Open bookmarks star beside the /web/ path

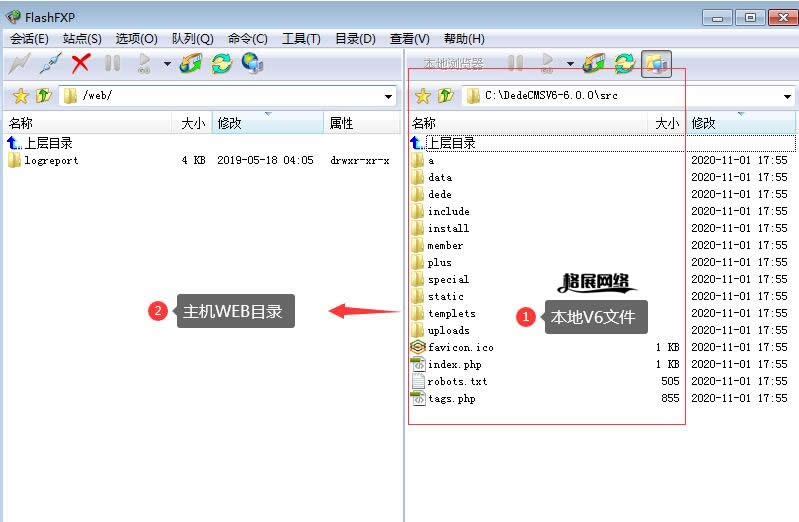pos(19,96)
